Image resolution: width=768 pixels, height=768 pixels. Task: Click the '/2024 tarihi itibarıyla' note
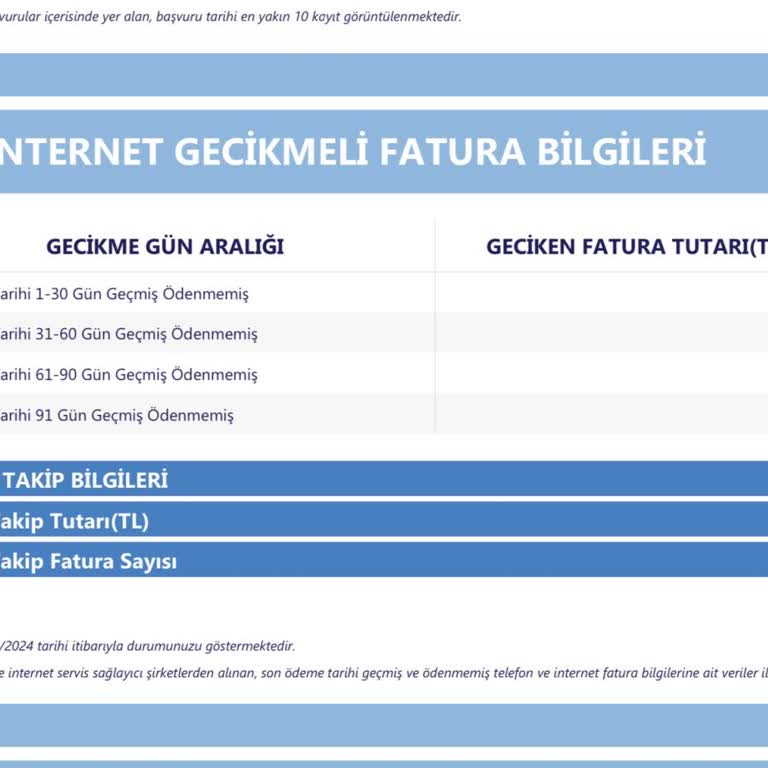[x=147, y=646]
